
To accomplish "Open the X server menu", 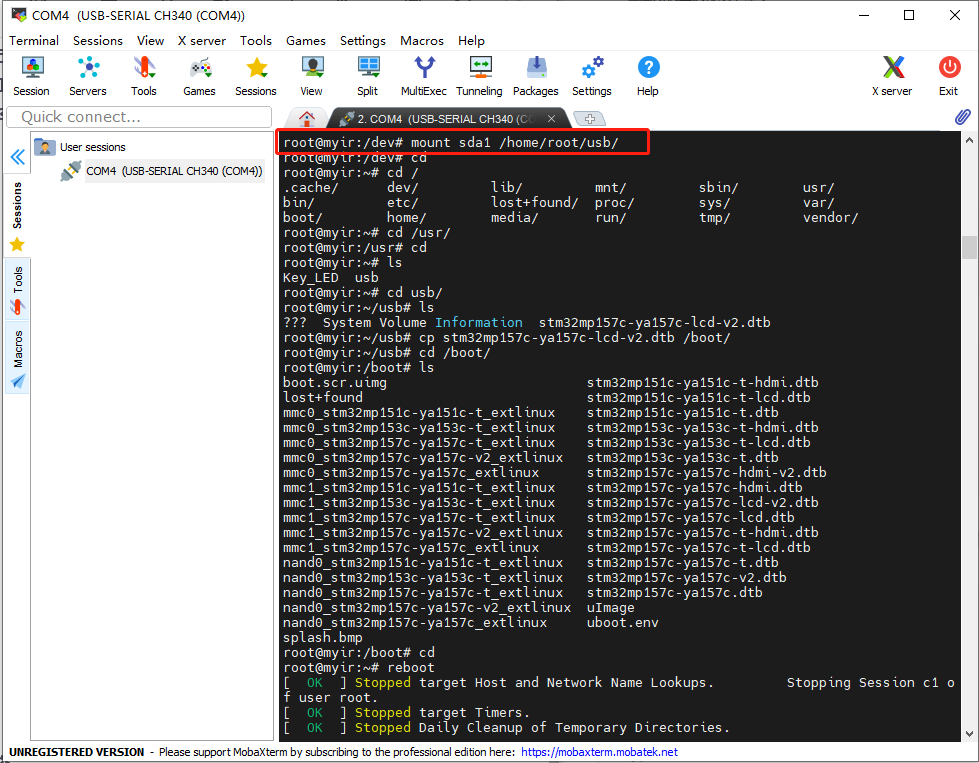I will pos(202,41).
